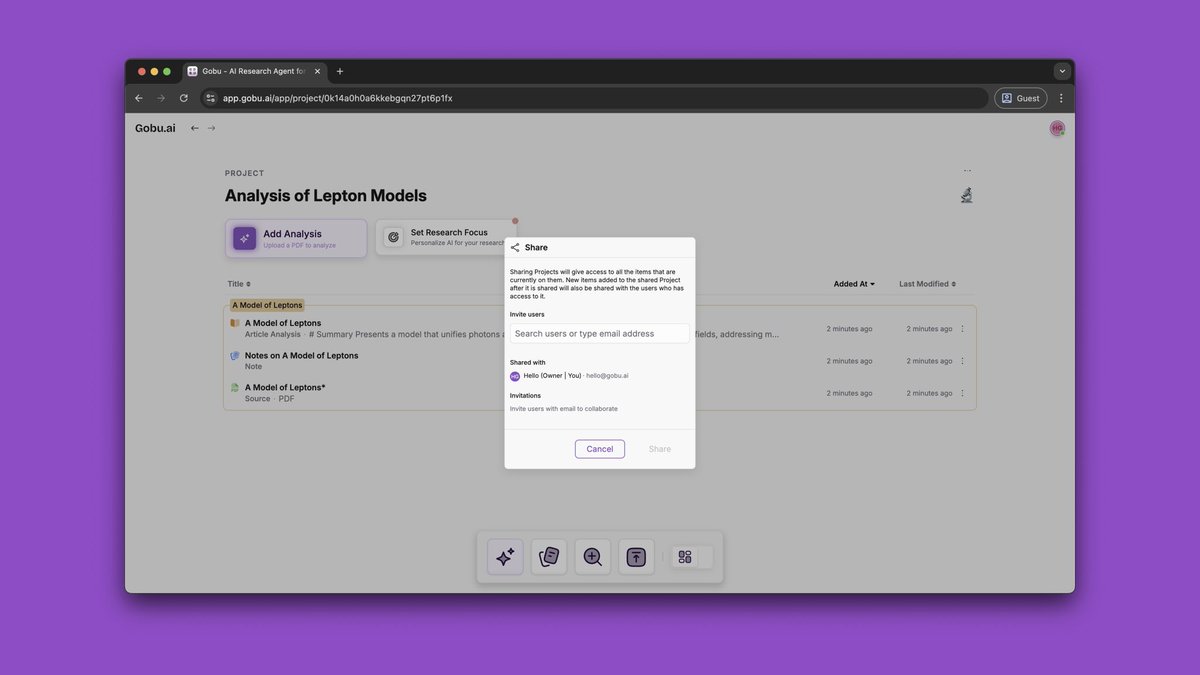Open the user avatar in app header
This screenshot has width=1200, height=675.
pyautogui.click(x=1057, y=128)
